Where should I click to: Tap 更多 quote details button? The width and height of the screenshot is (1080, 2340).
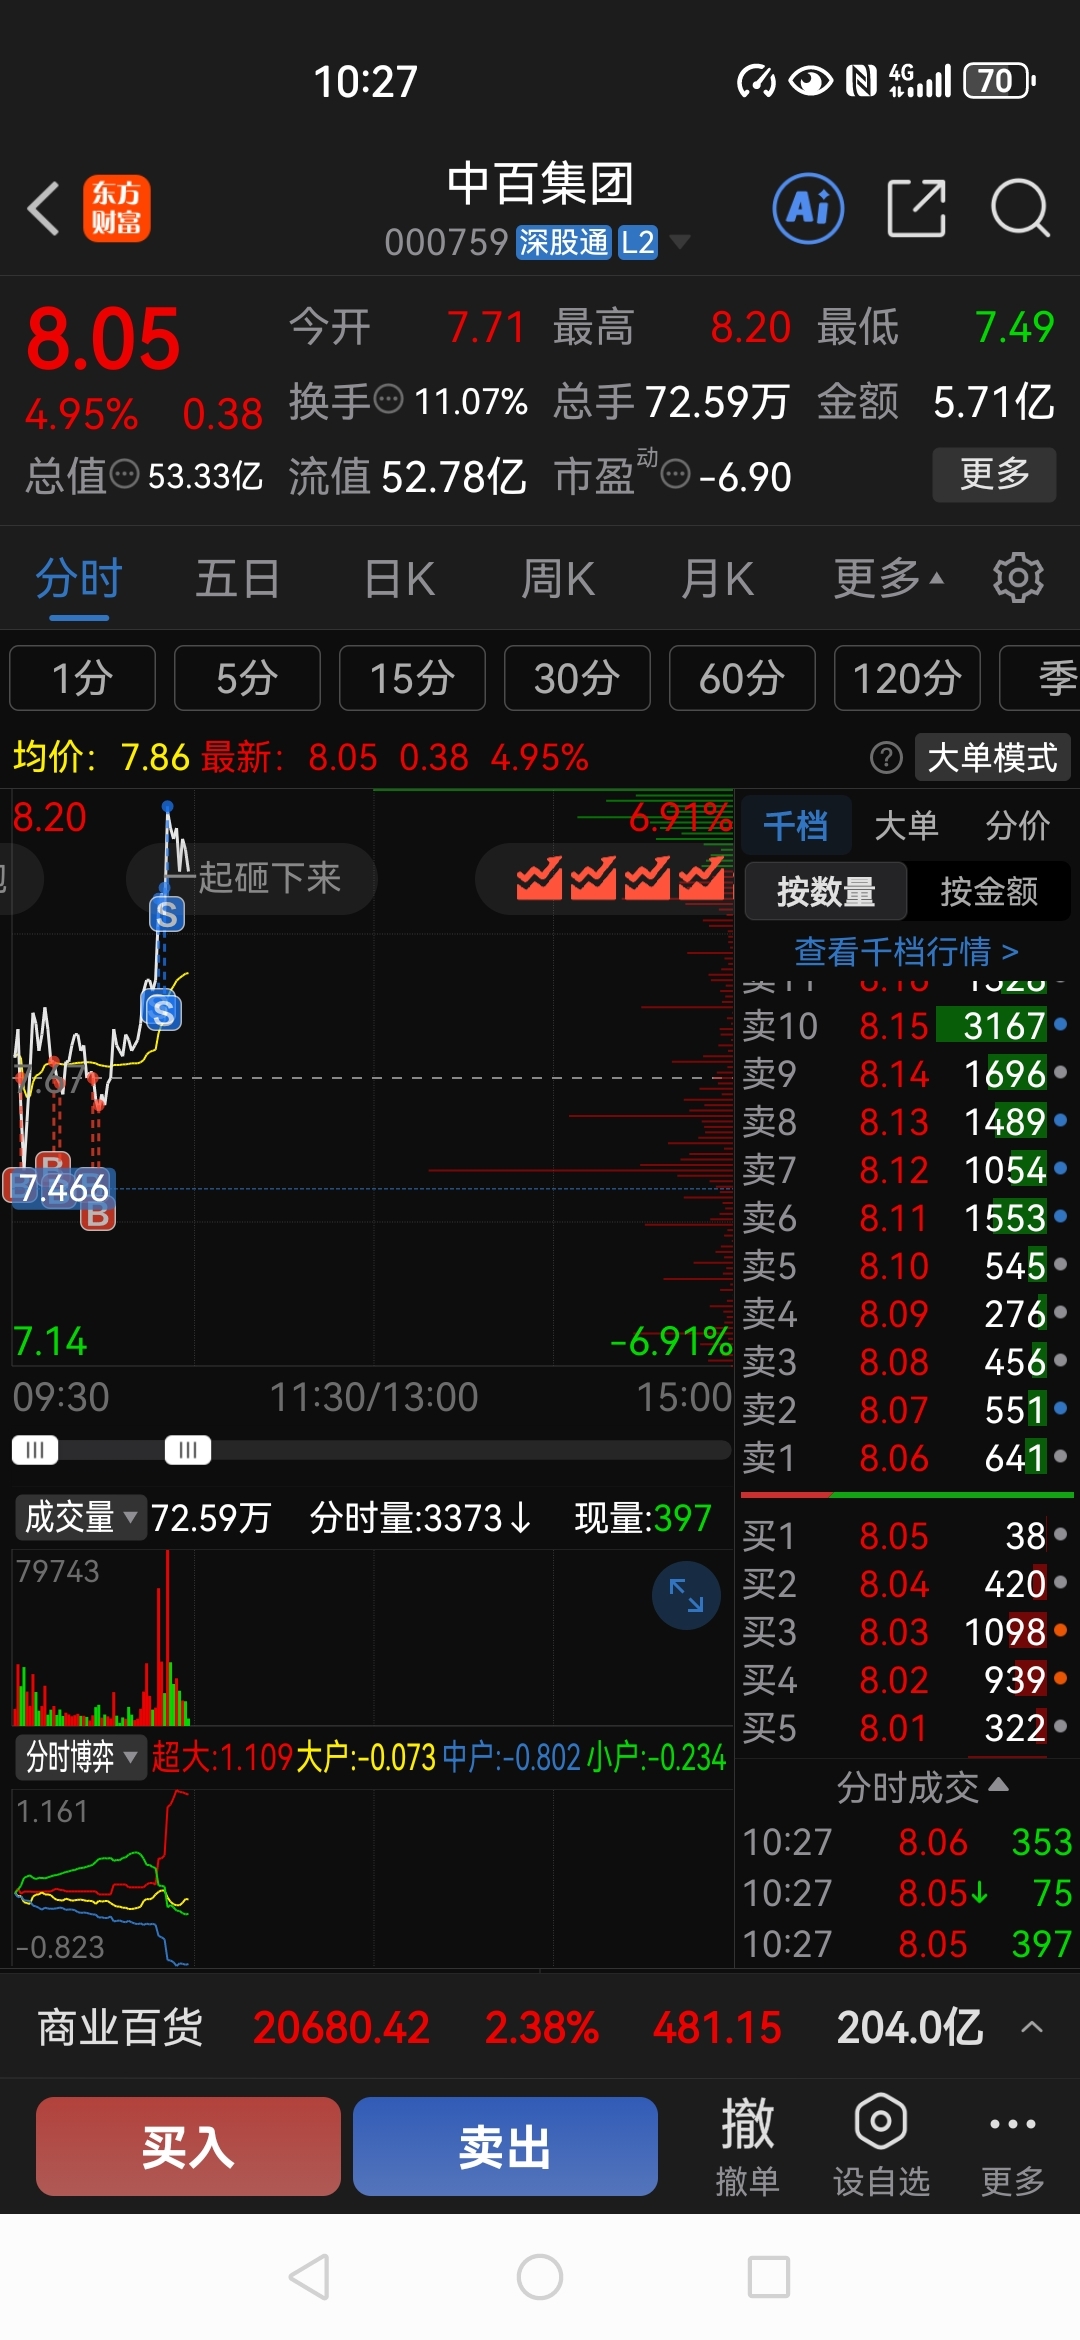[994, 474]
